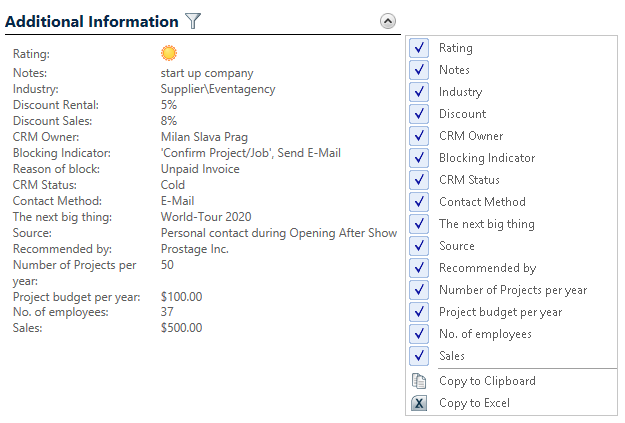This screenshot has width=625, height=423.
Task: Uncheck the Rating checkbox
Action: [x=420, y=48]
